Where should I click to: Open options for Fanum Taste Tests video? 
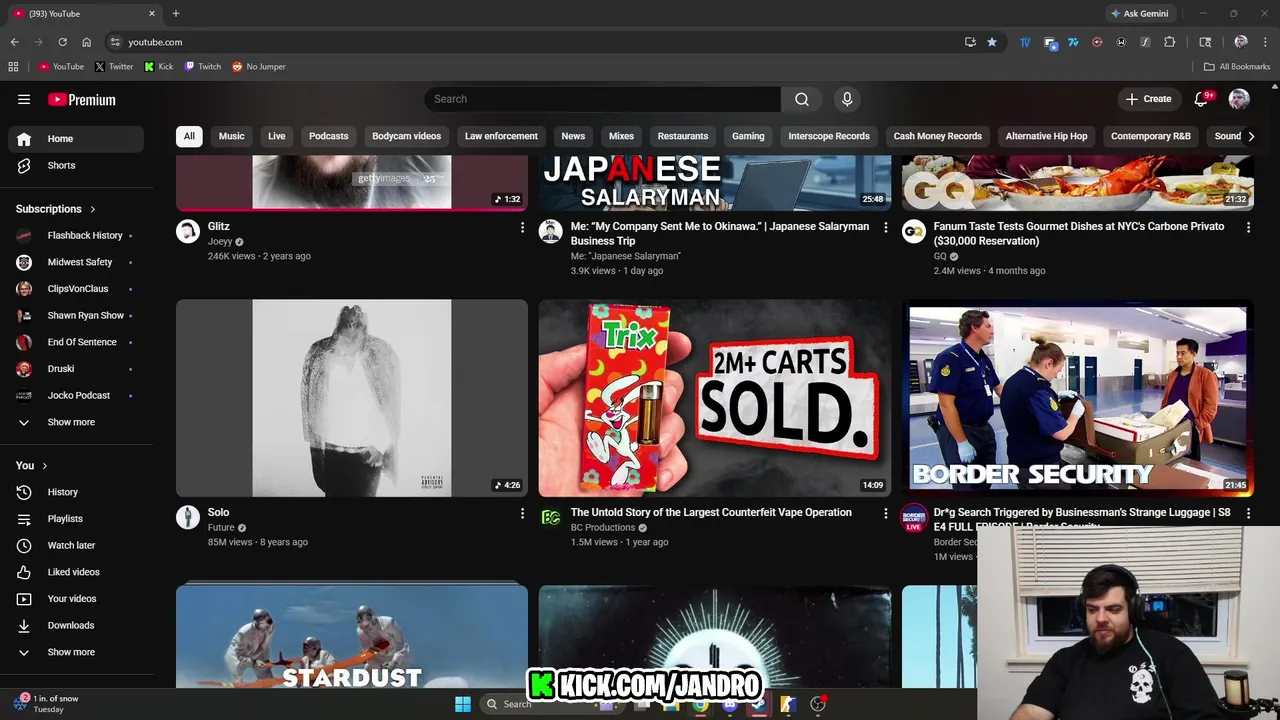pos(1248,228)
